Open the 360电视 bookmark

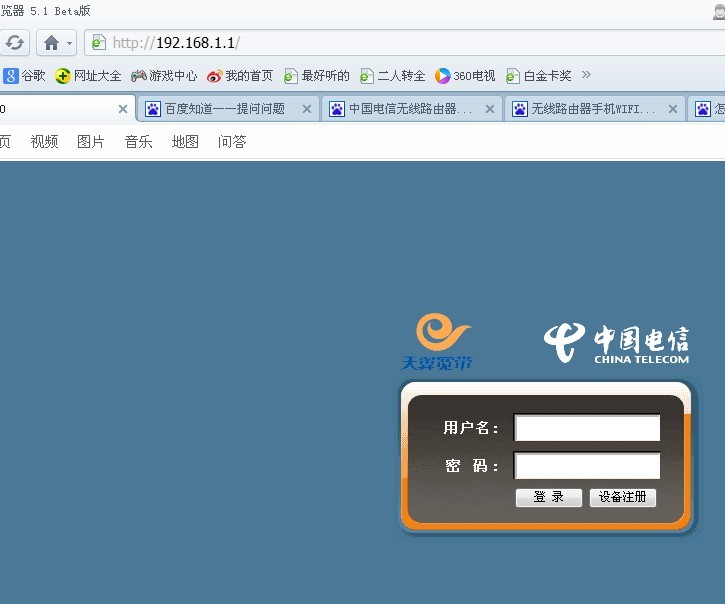tap(465, 75)
